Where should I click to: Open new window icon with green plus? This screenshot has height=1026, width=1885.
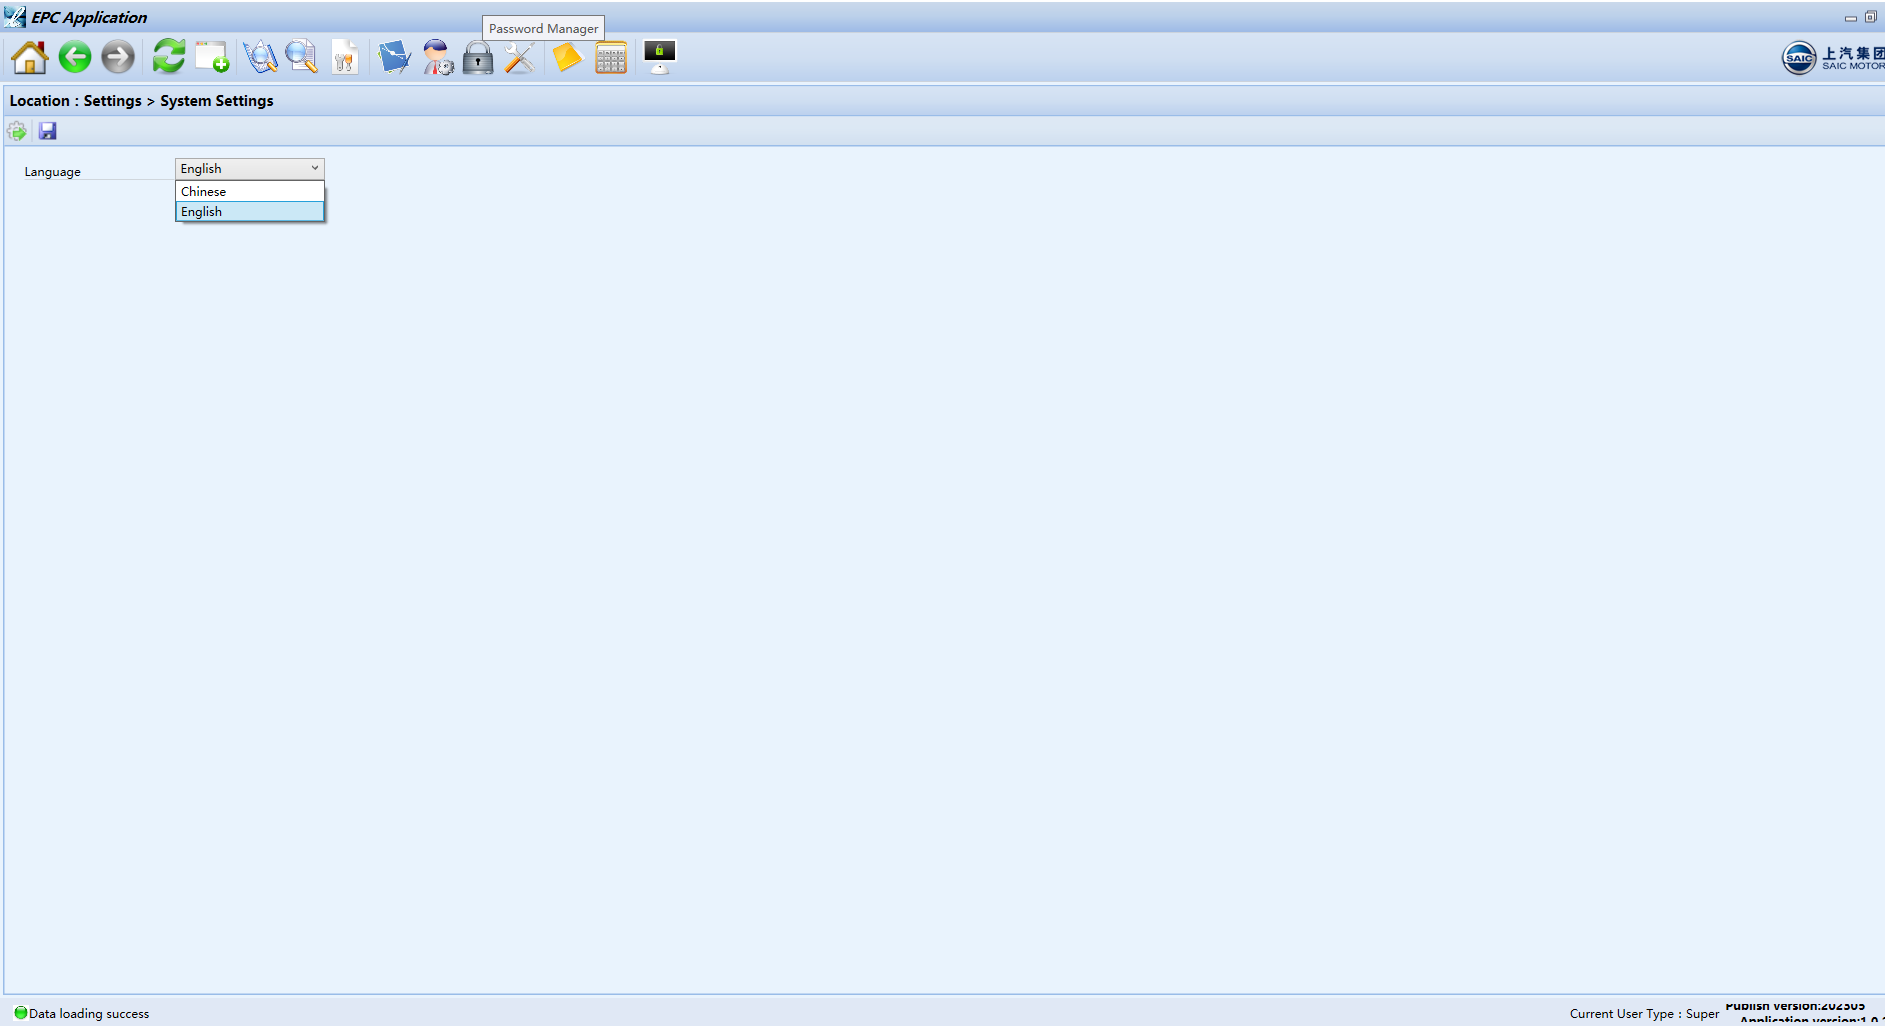coord(212,58)
